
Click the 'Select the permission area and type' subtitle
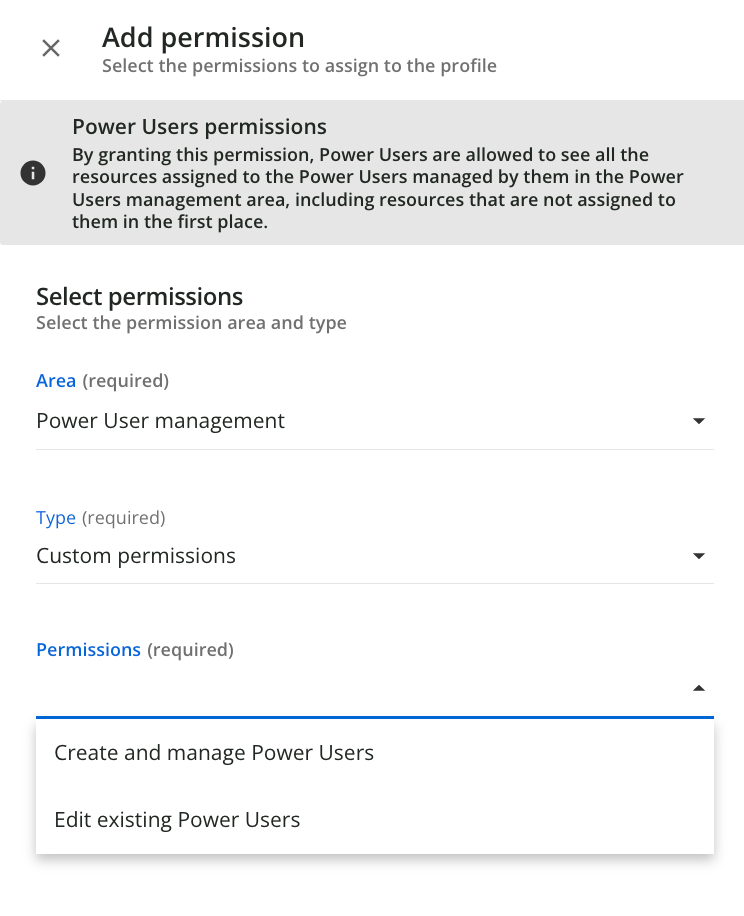pos(191,323)
